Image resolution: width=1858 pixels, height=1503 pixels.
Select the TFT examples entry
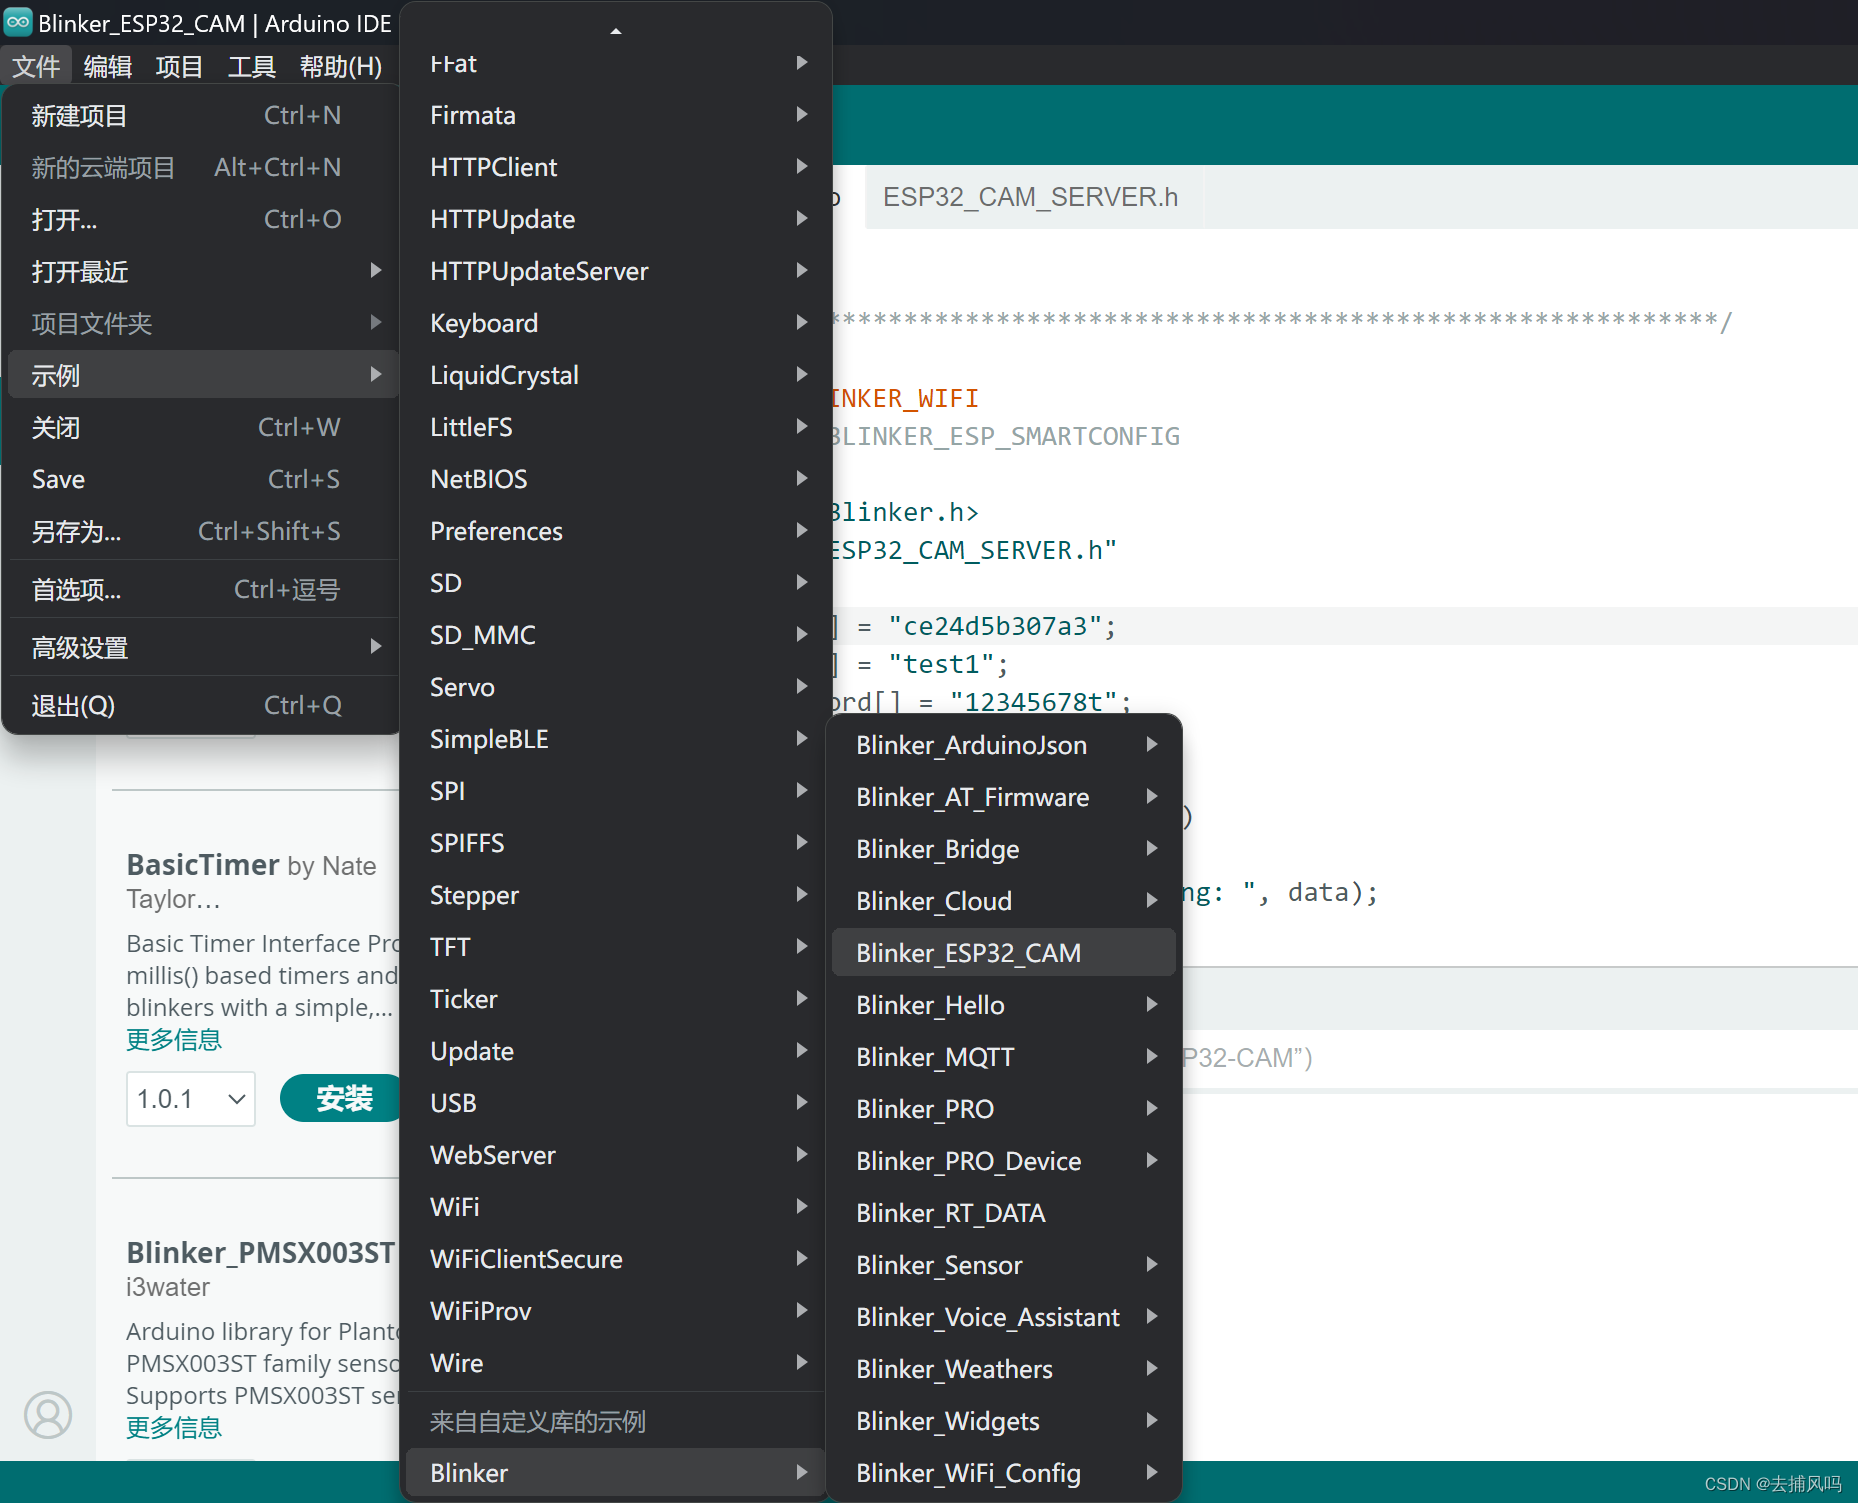pyautogui.click(x=616, y=947)
